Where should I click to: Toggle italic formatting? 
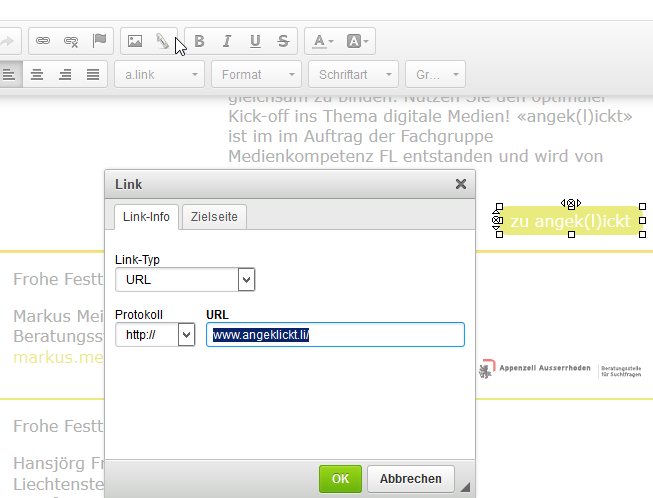pos(227,41)
